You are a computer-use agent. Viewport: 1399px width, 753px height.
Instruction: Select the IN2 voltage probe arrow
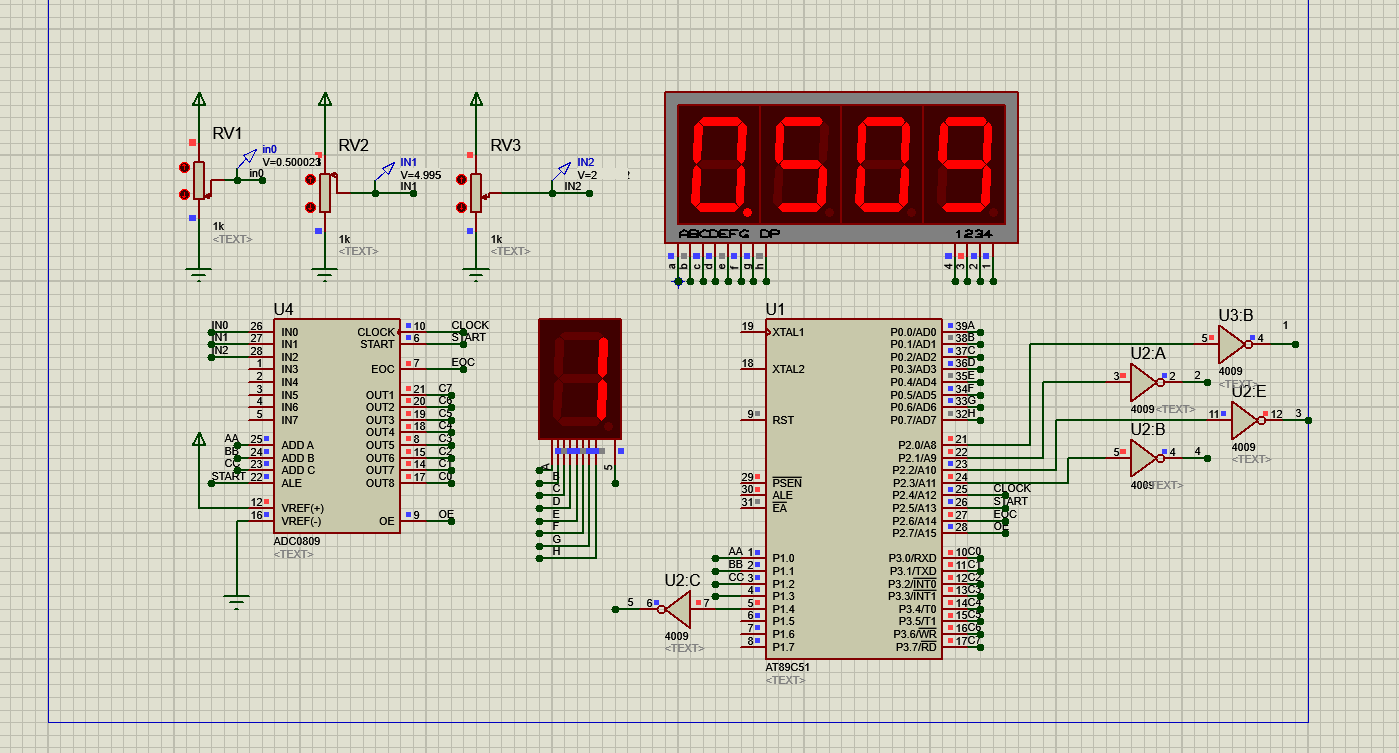point(562,173)
